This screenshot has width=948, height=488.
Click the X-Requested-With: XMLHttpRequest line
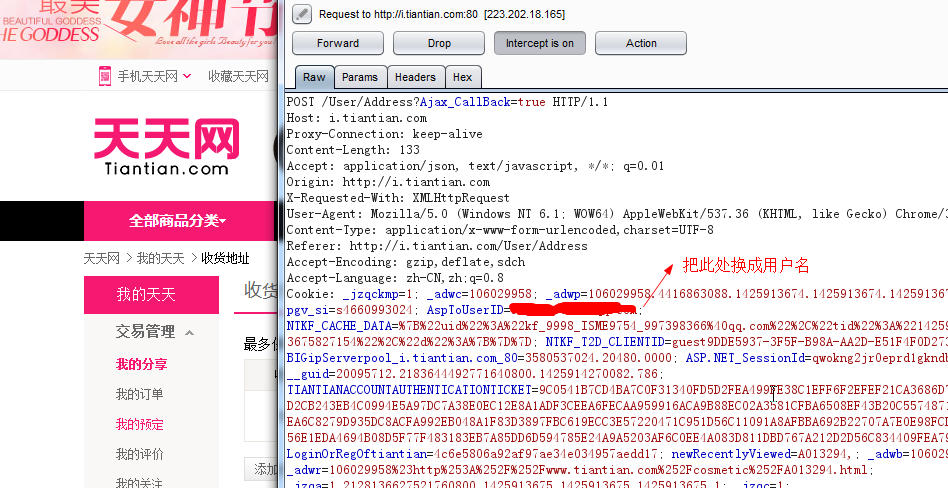point(398,198)
